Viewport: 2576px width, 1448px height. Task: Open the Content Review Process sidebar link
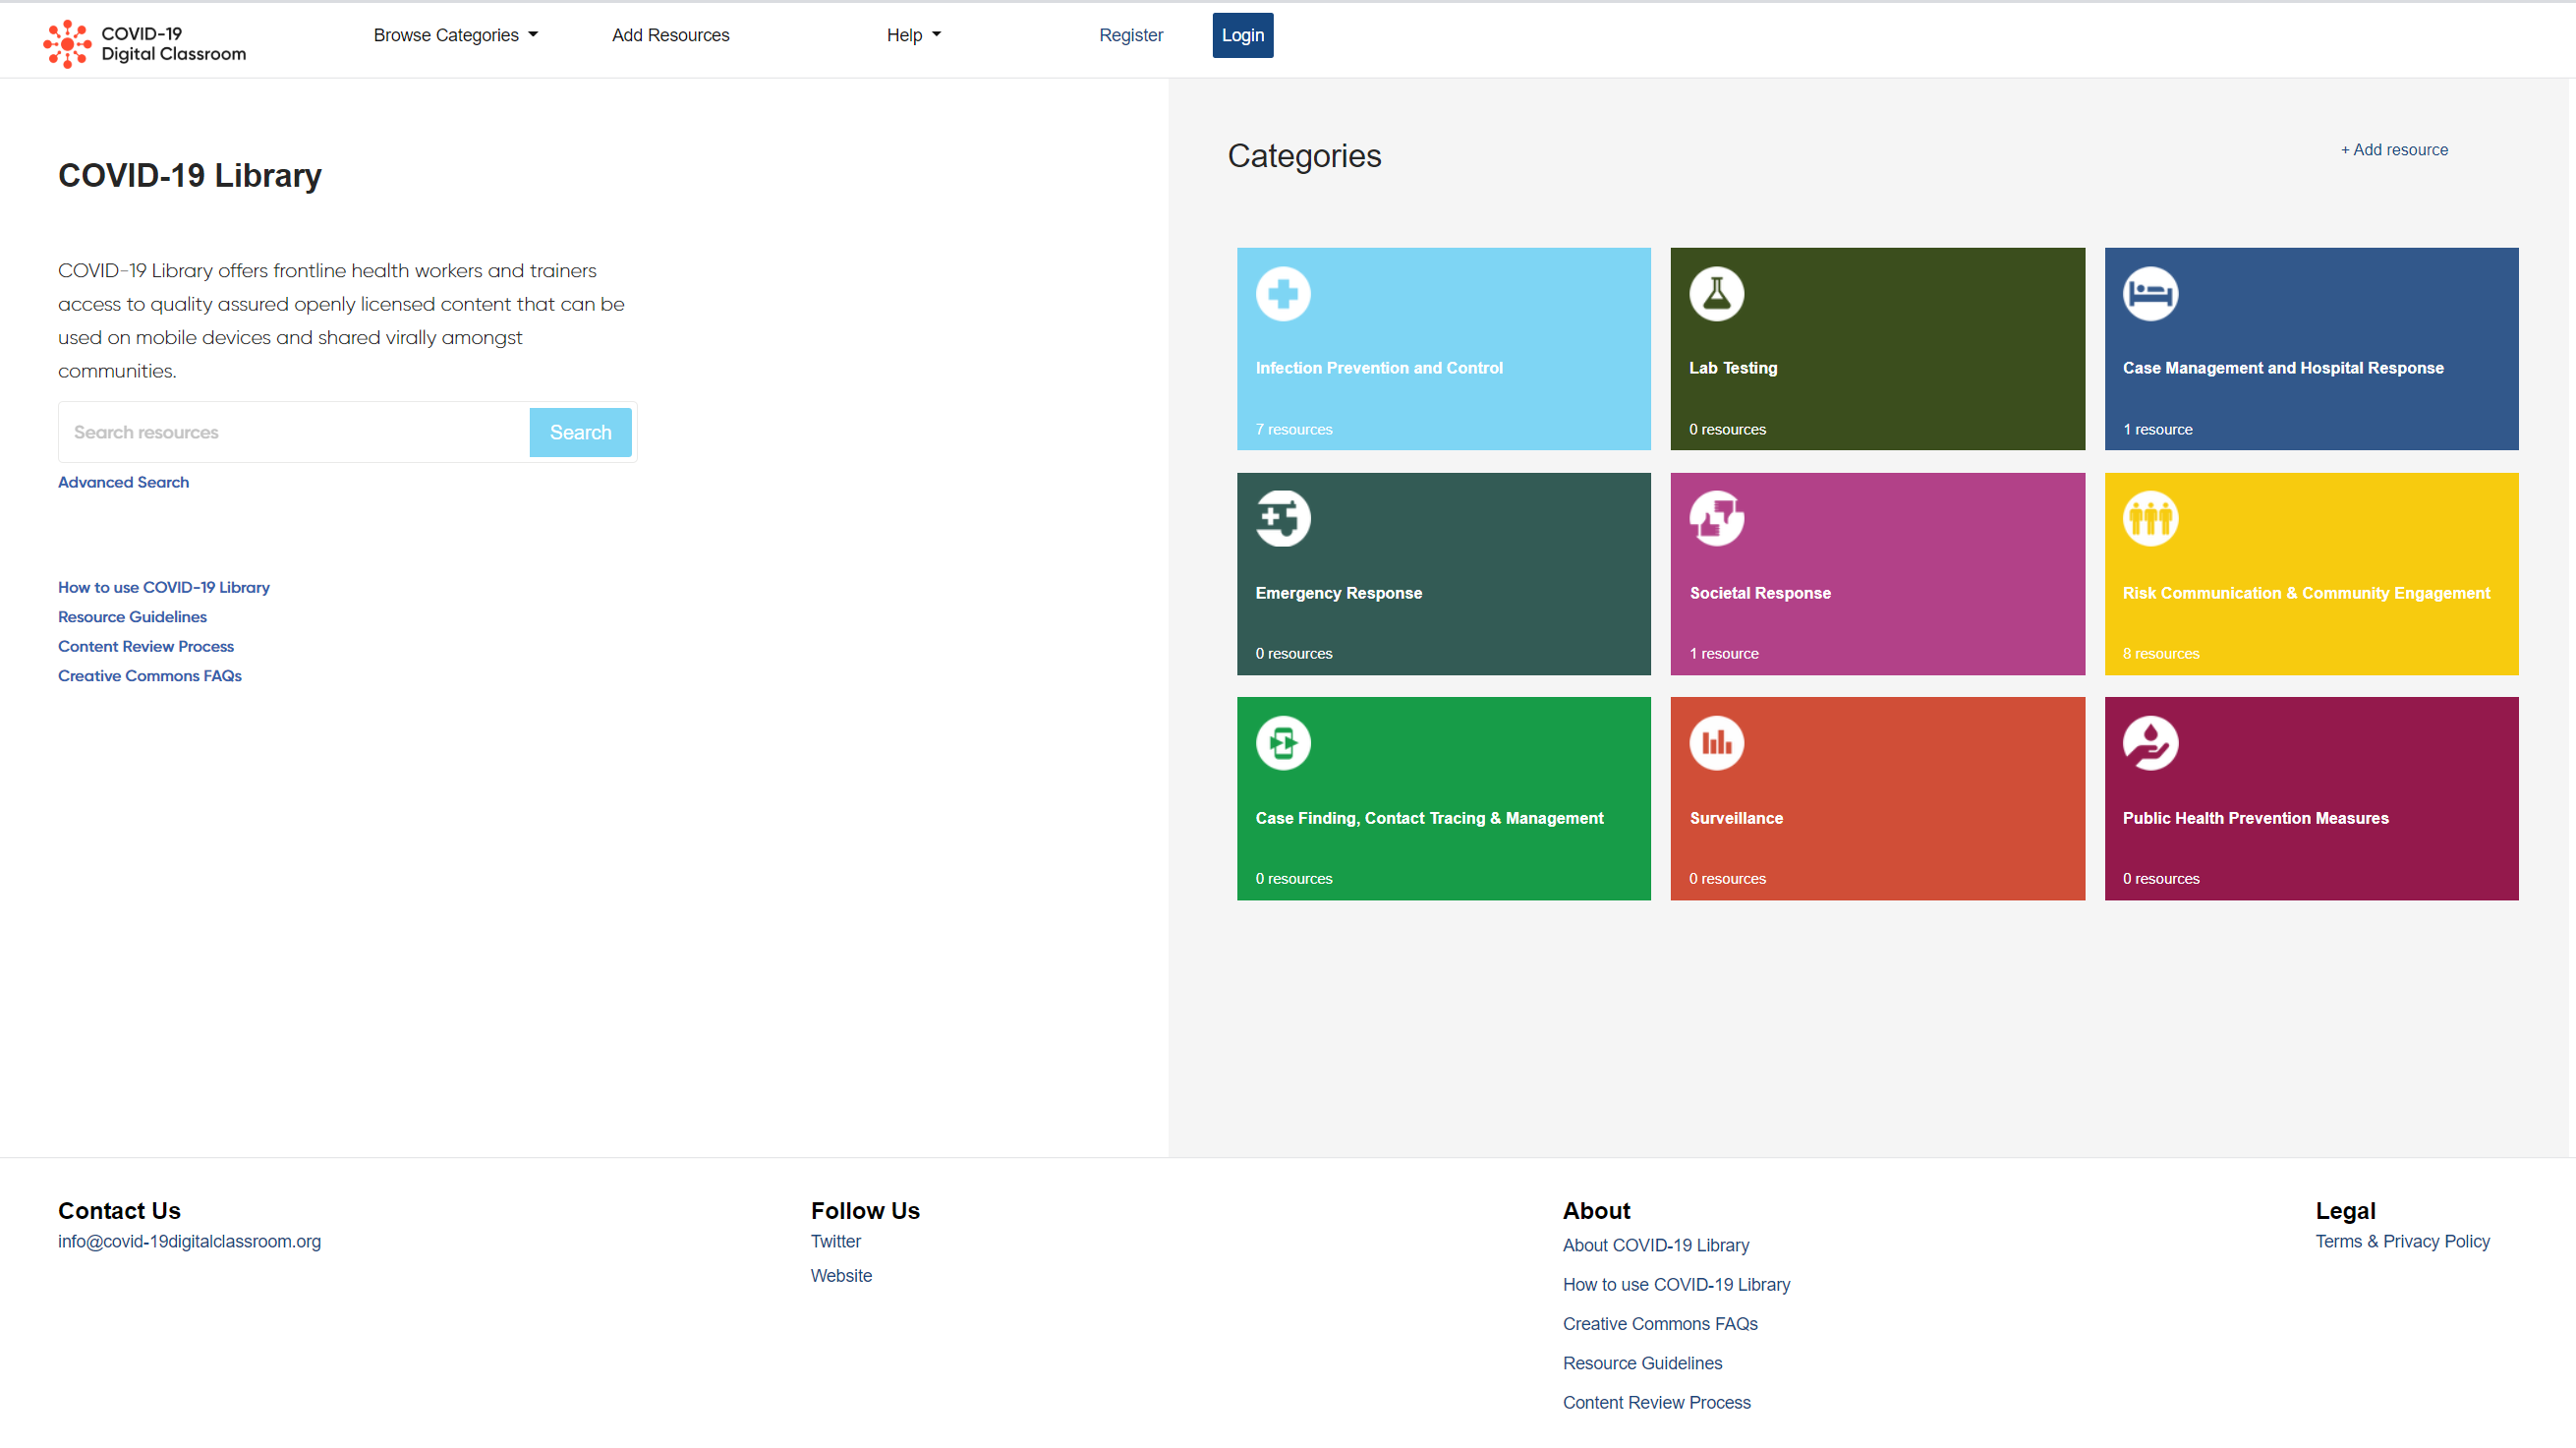click(x=146, y=646)
